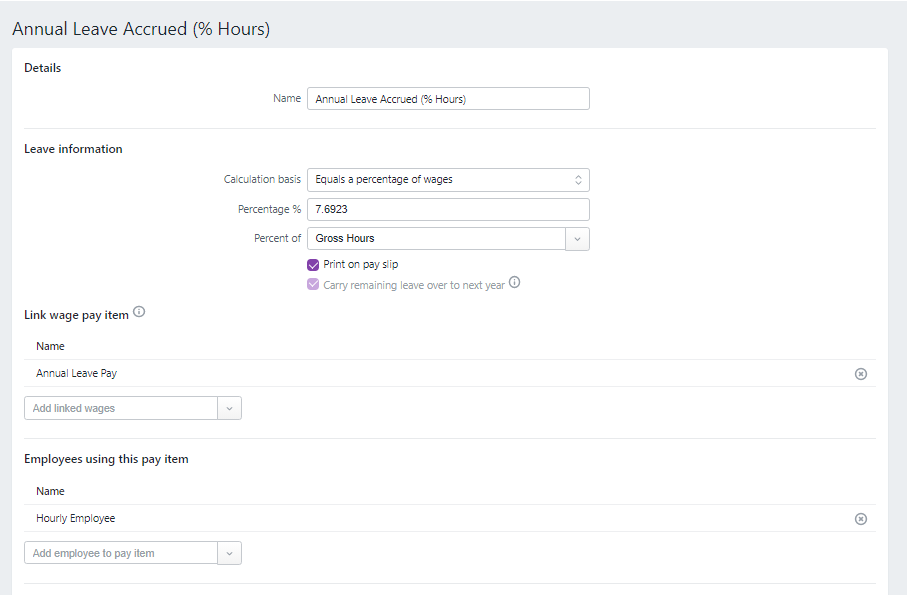Click the Print on pay slip label
Image resolution: width=907 pixels, height=595 pixels.
pos(360,265)
